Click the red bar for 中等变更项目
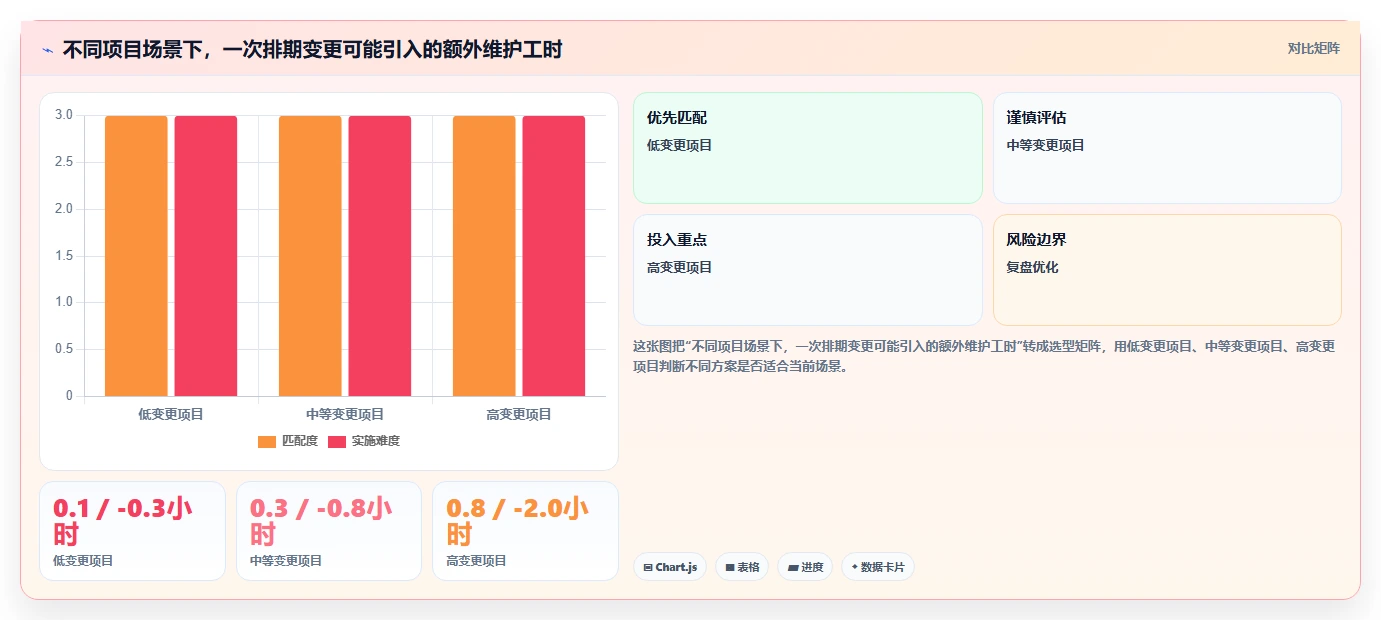1381x620 pixels. pos(380,256)
